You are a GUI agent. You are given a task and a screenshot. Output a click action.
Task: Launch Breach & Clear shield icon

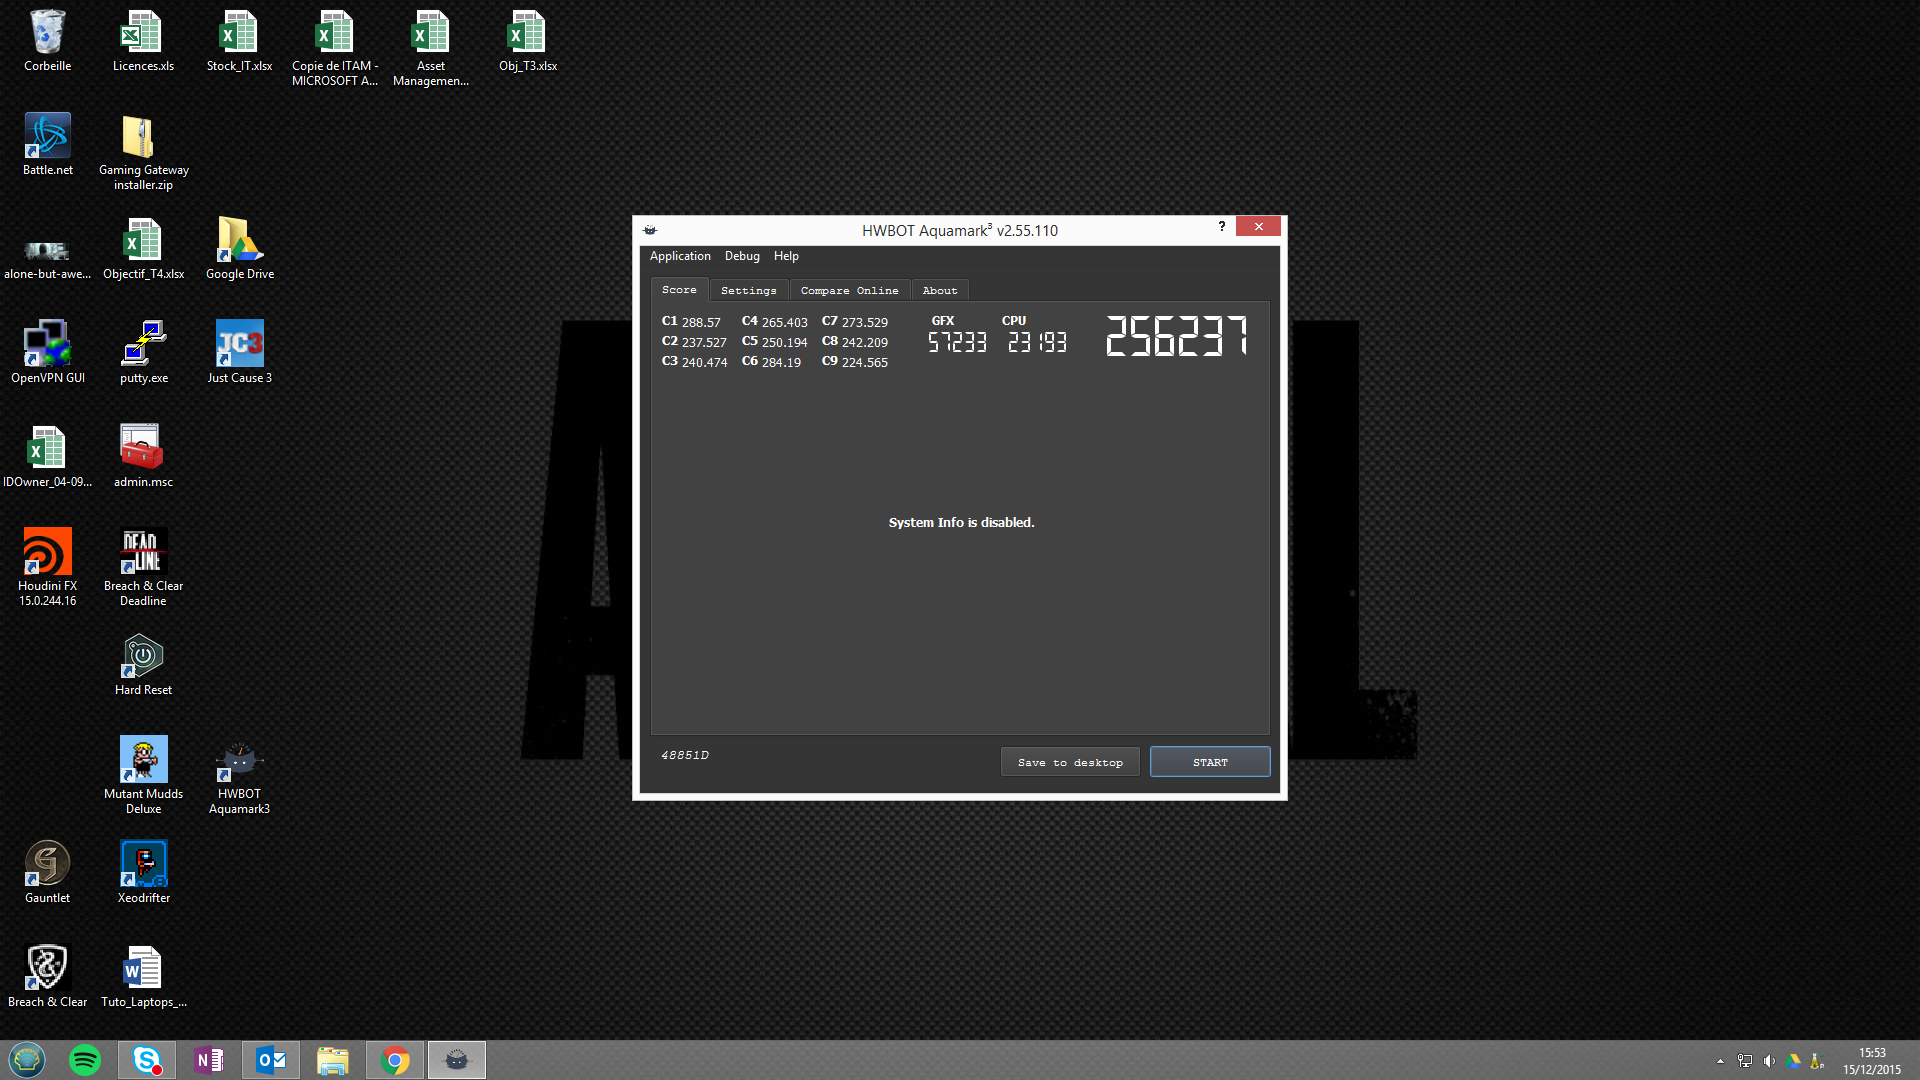click(47, 977)
